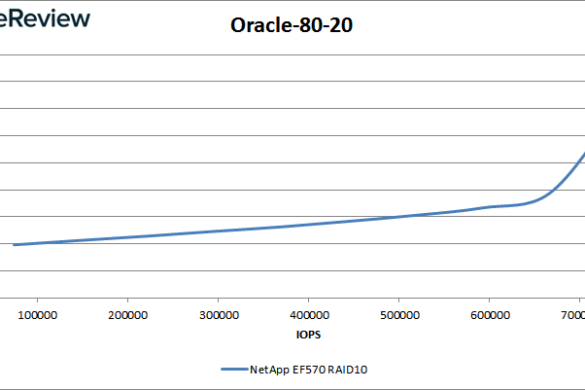The height and width of the screenshot is (390, 585).
Task: Select the 300000 axis label
Action: [219, 315]
